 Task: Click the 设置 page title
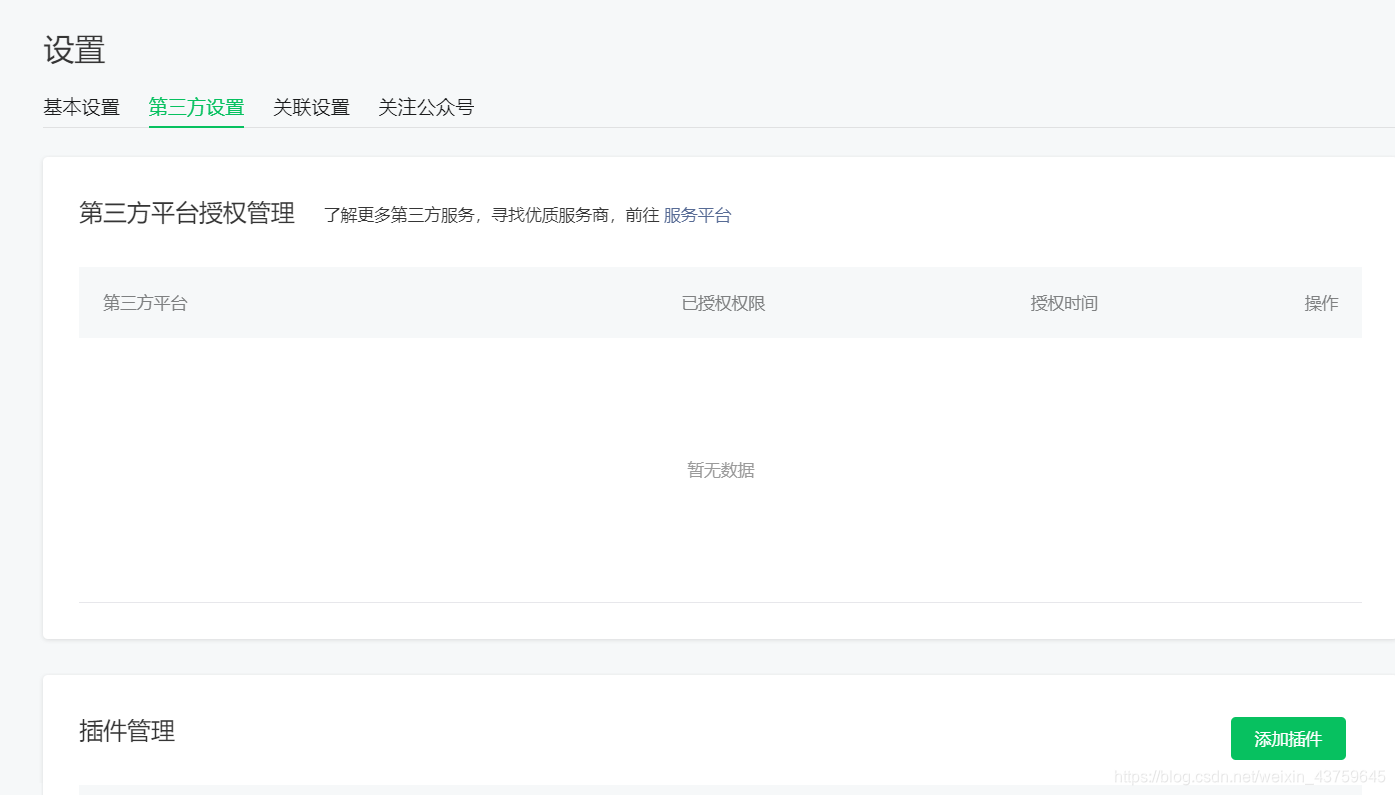point(75,49)
